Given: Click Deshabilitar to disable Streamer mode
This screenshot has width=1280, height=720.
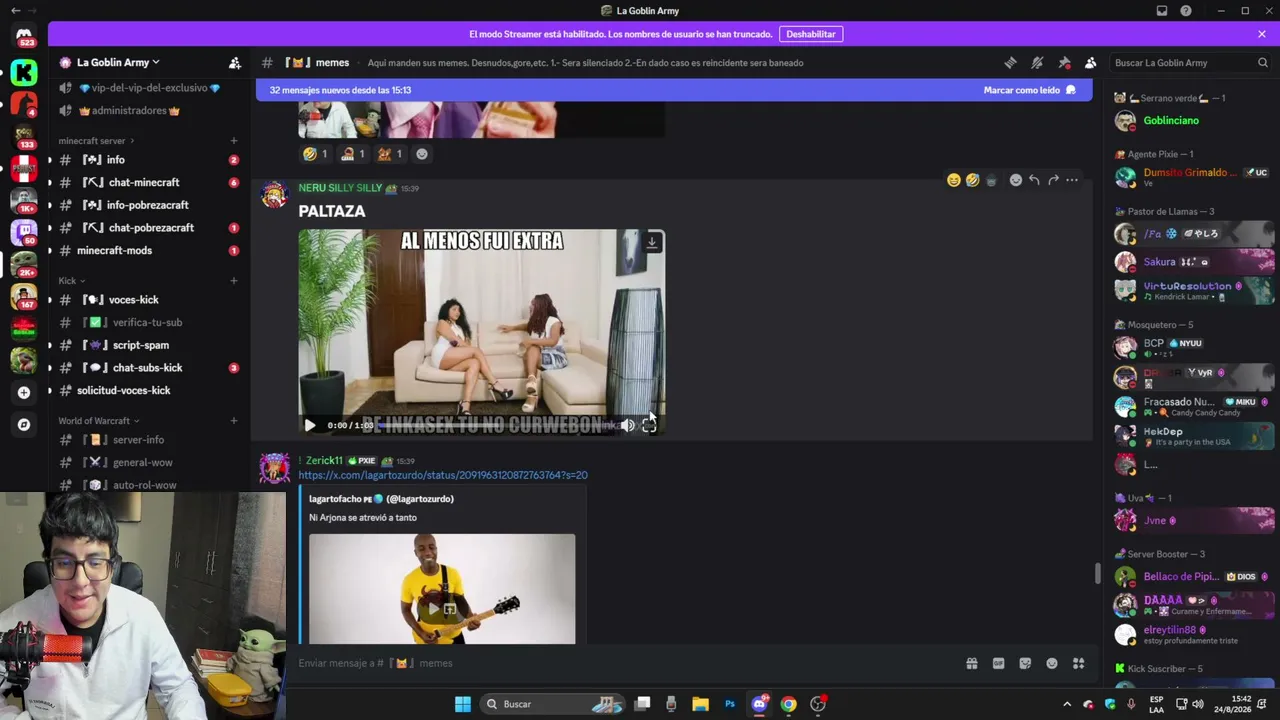Looking at the screenshot, I should tap(811, 34).
